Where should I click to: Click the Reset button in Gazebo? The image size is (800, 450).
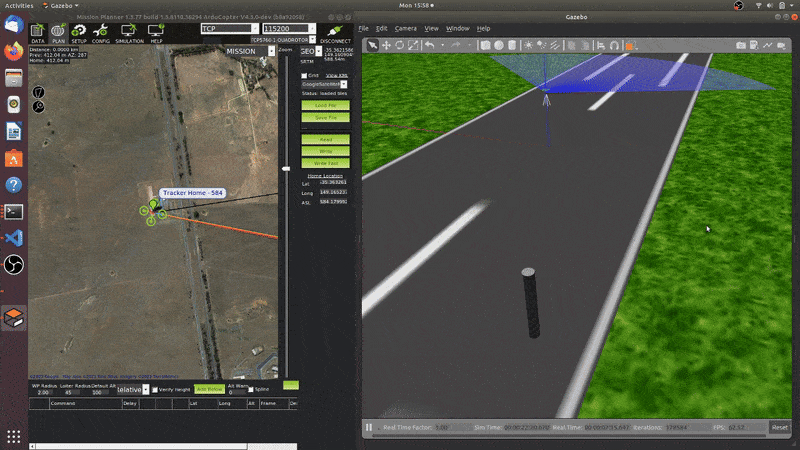(x=779, y=427)
